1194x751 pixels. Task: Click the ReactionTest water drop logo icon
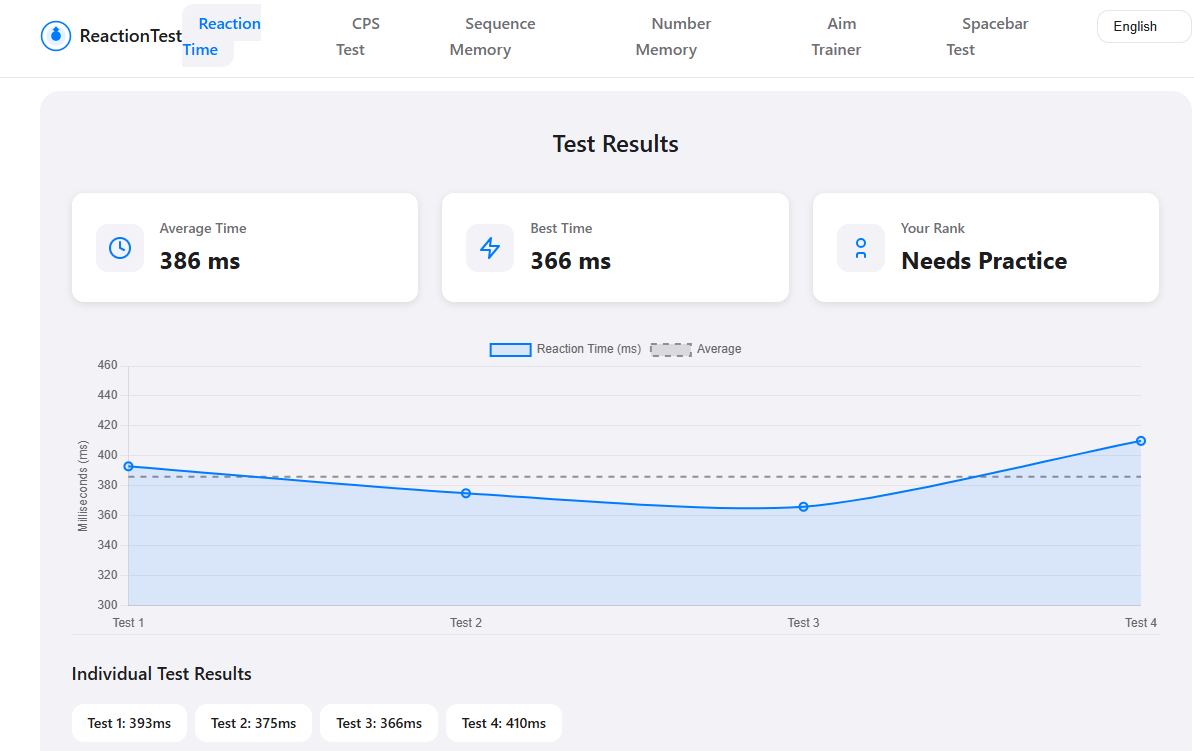[x=56, y=36]
